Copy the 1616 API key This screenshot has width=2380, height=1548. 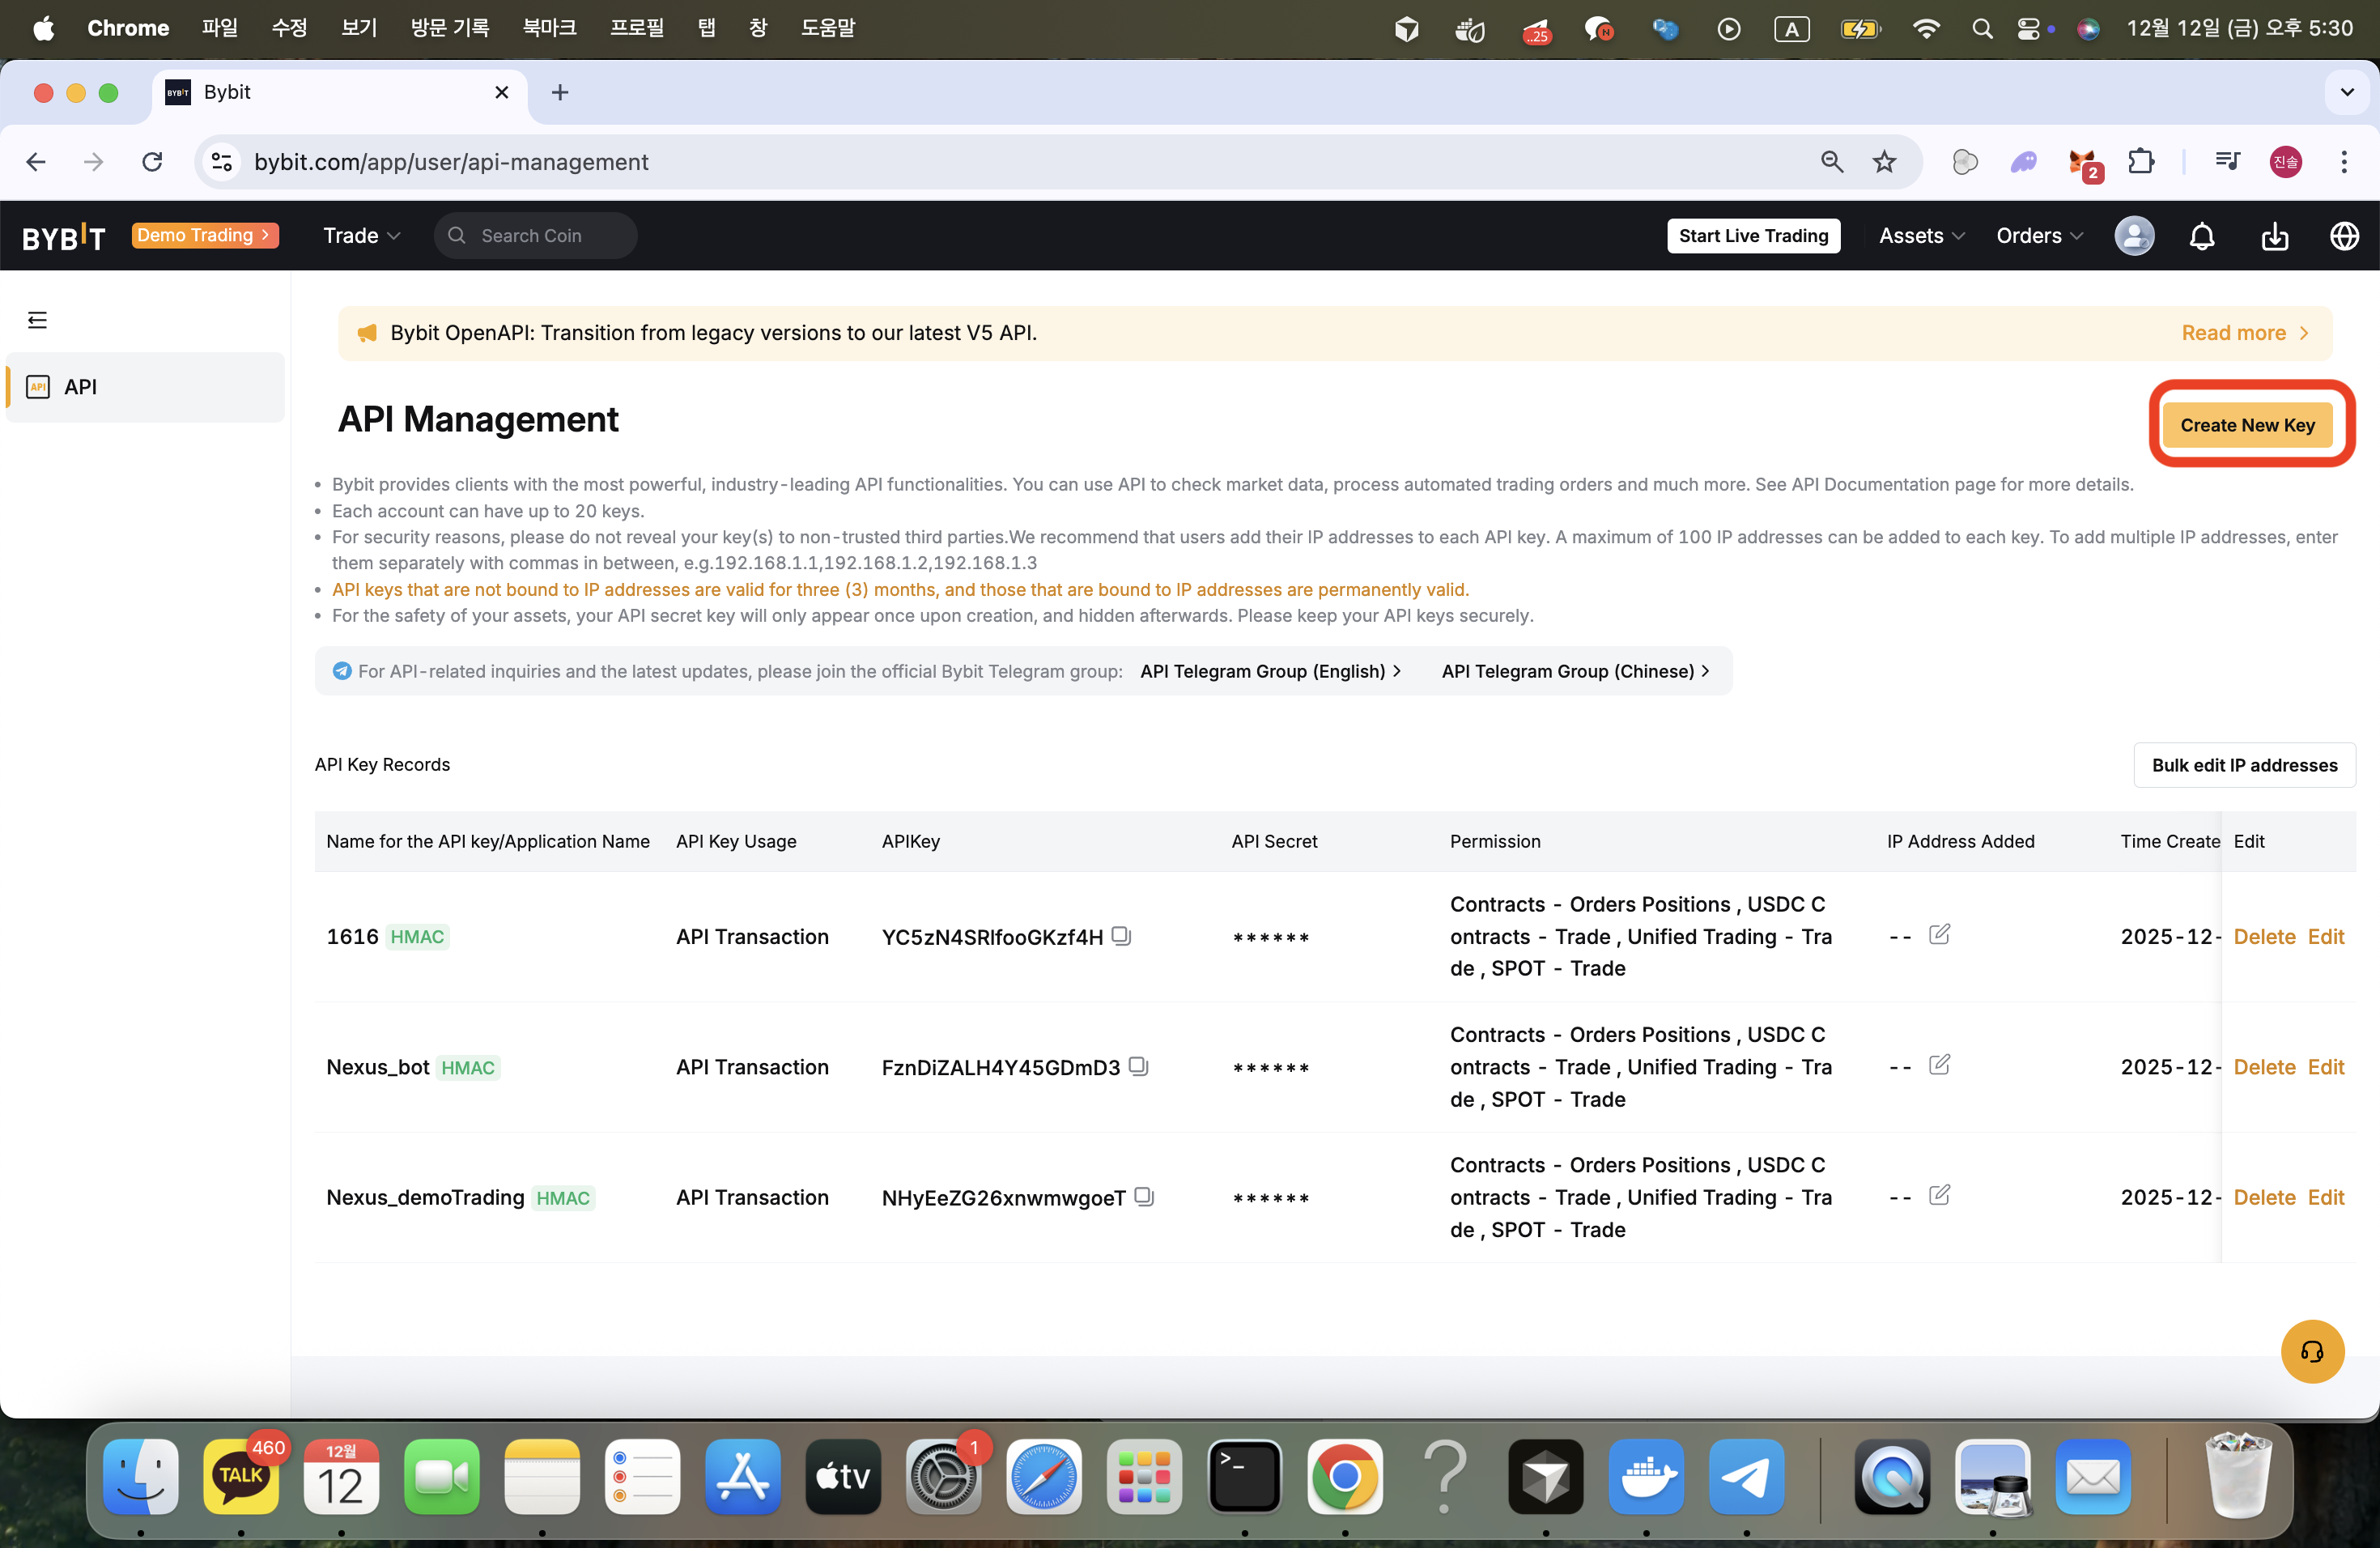coord(1121,936)
